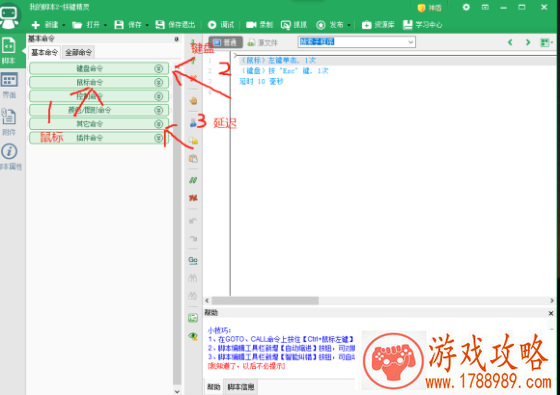Screen dimensions: 560x395
Task: Click the paste clipboard icon
Action: click(193, 158)
